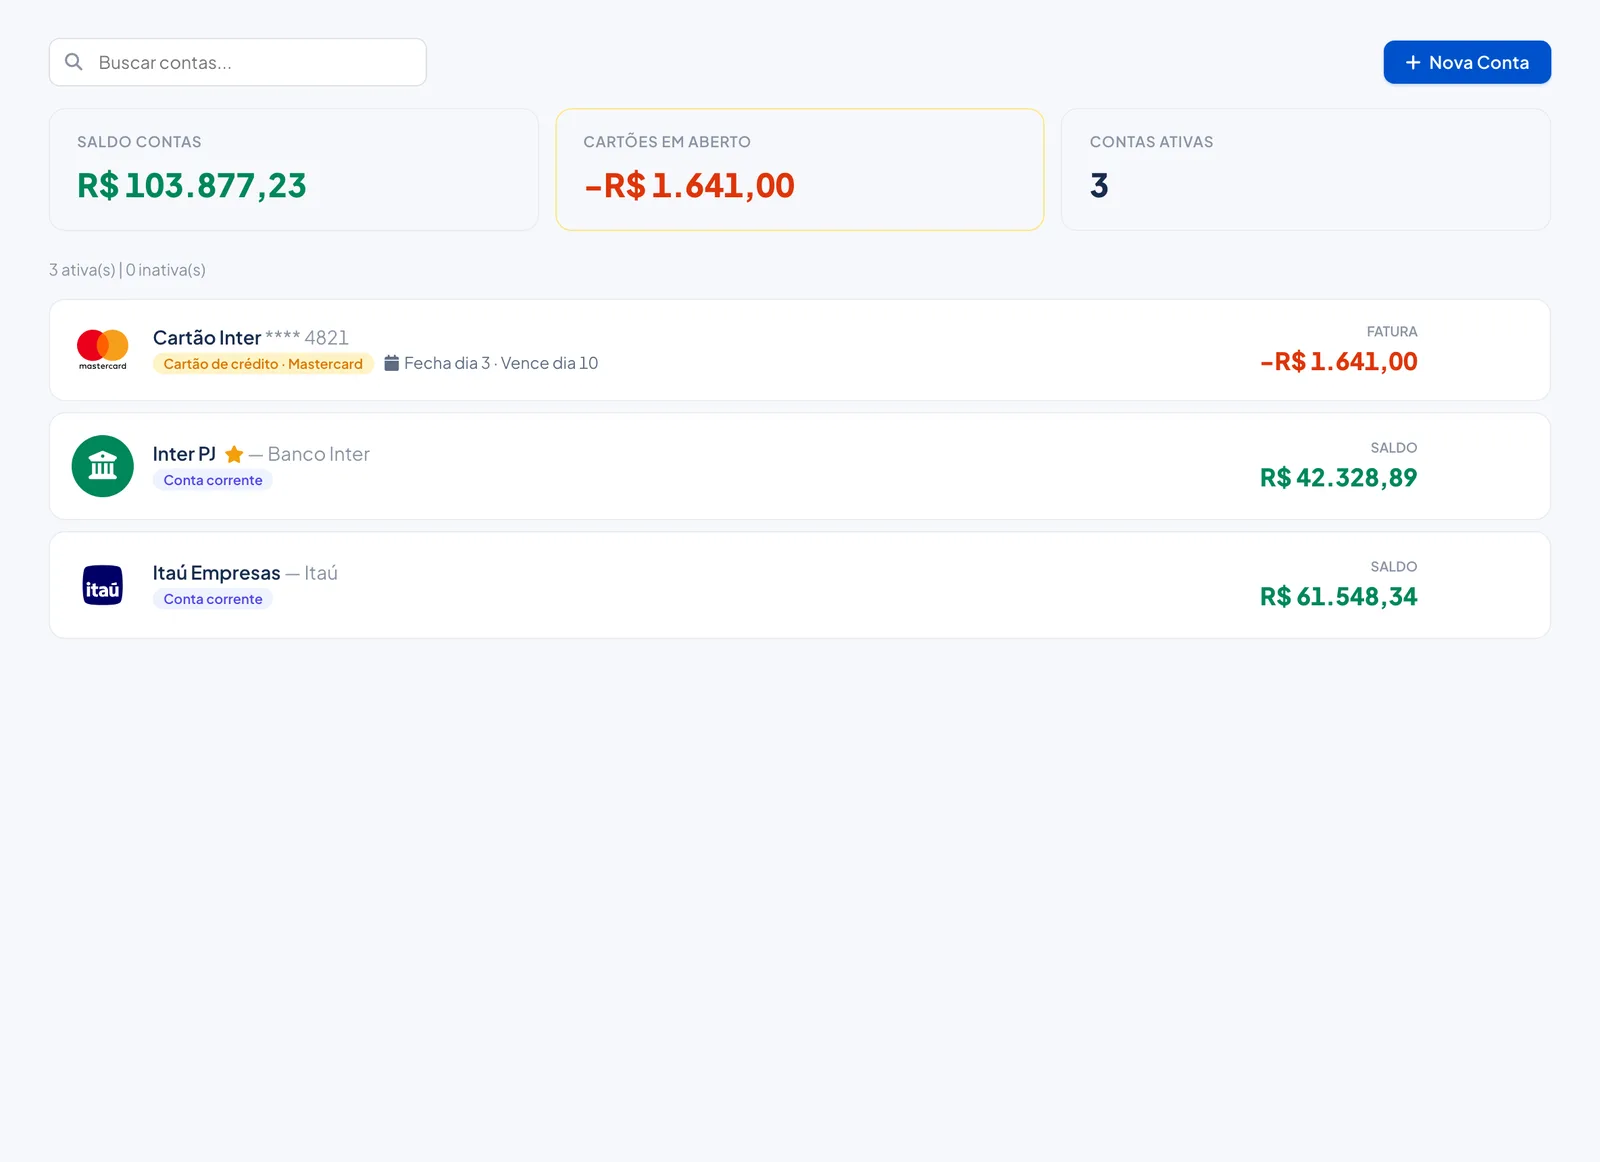Image resolution: width=1600 pixels, height=1162 pixels.
Task: Click the gray Itaú bank label after Itaú Empresas
Action: pos(321,573)
